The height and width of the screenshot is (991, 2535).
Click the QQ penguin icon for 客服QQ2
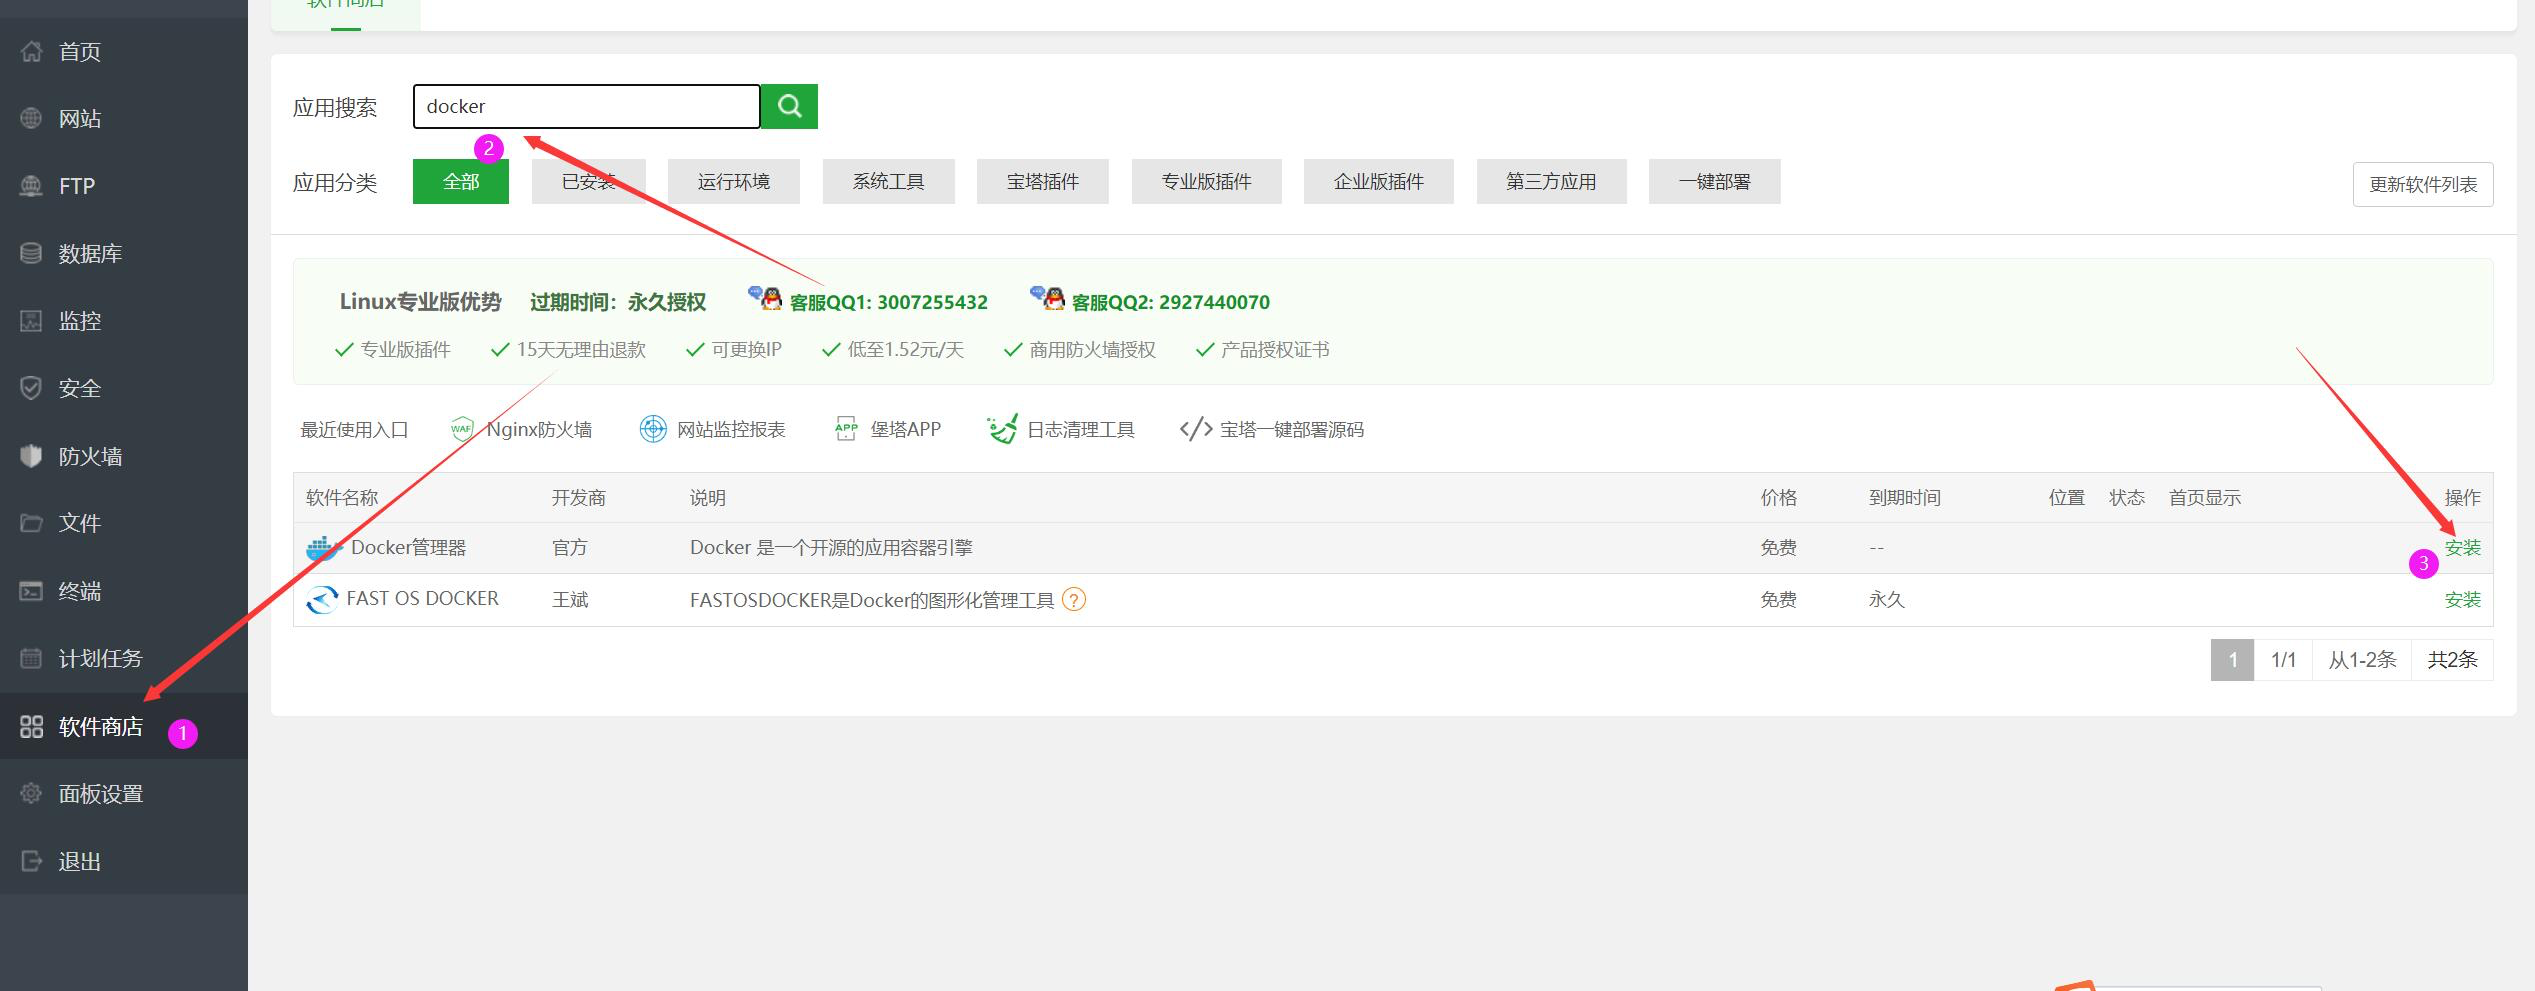(1048, 297)
